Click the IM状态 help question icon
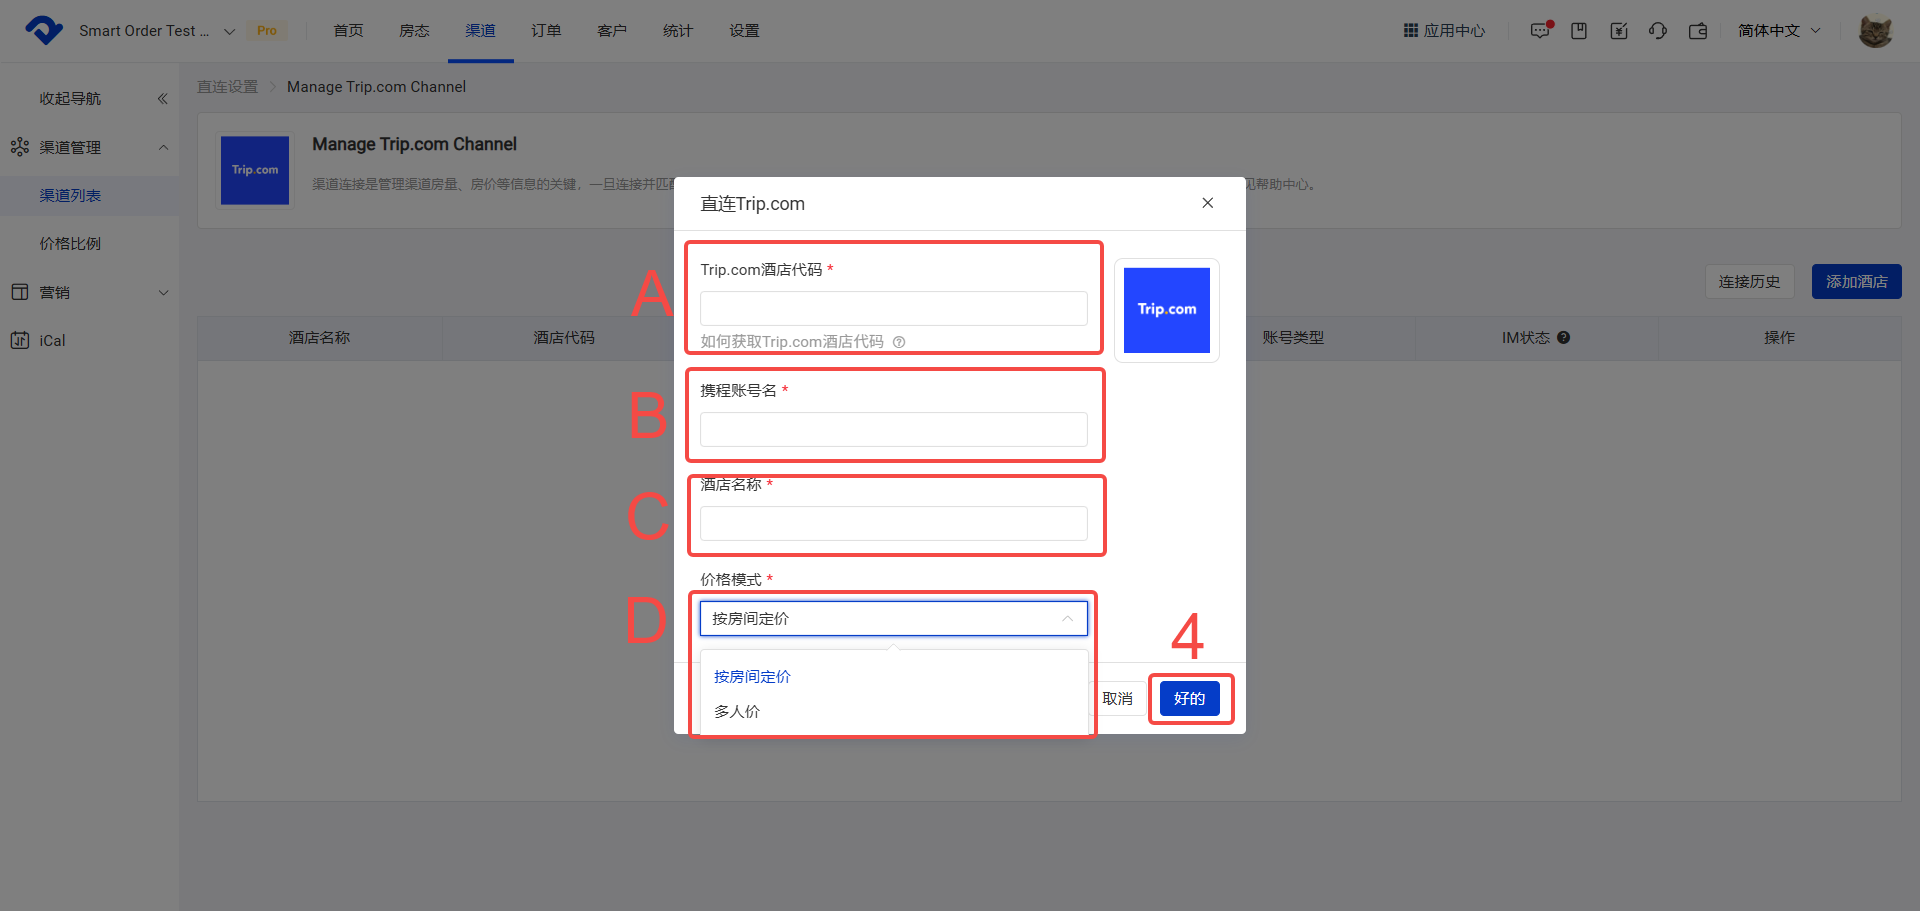 pos(1564,338)
